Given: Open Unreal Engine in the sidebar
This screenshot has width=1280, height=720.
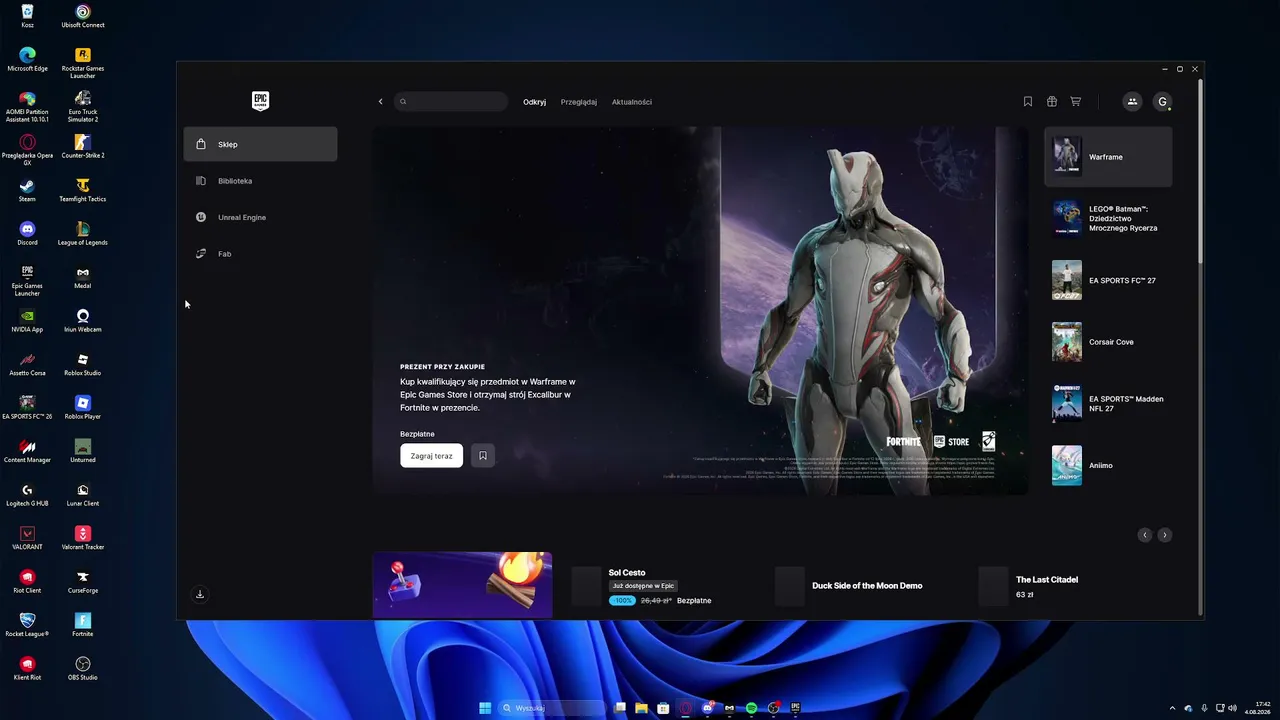Looking at the screenshot, I should (x=260, y=217).
